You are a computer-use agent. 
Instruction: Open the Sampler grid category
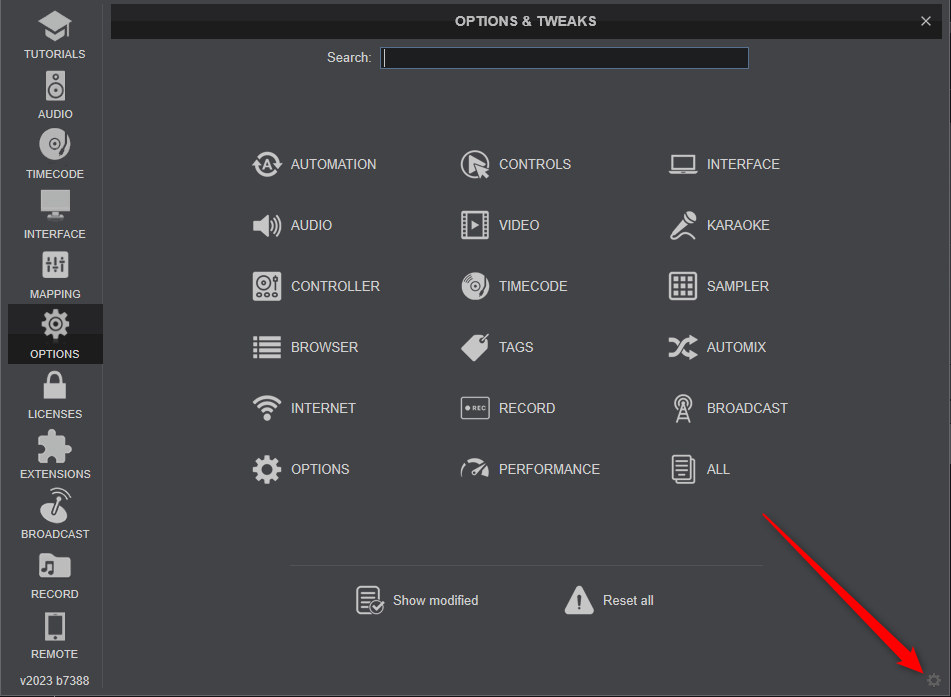719,286
